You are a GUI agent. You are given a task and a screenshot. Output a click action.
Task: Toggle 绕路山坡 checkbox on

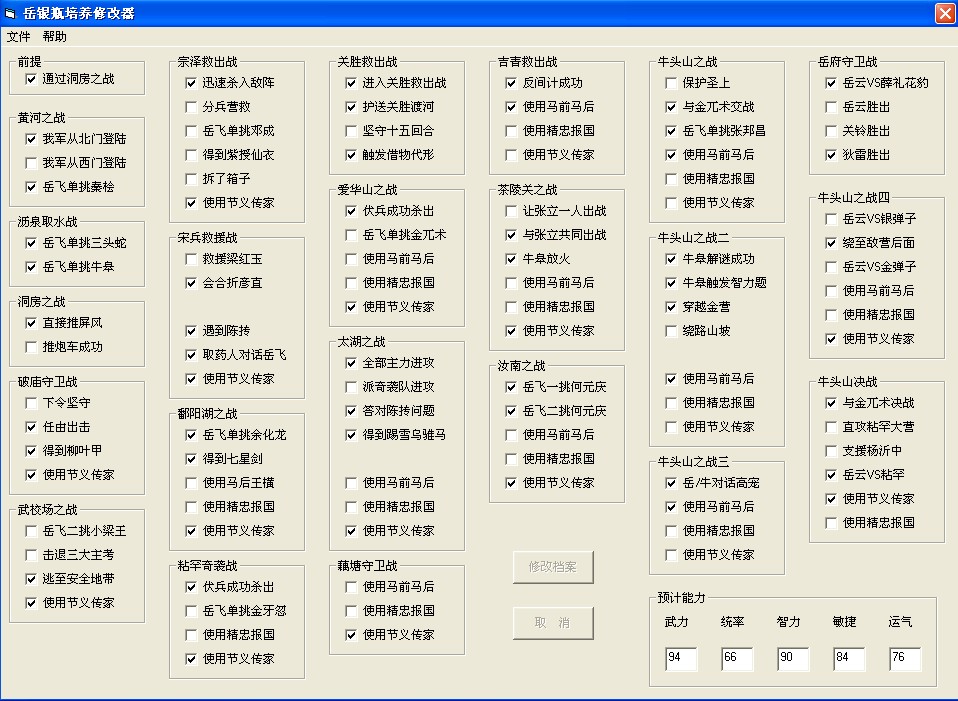[x=671, y=331]
